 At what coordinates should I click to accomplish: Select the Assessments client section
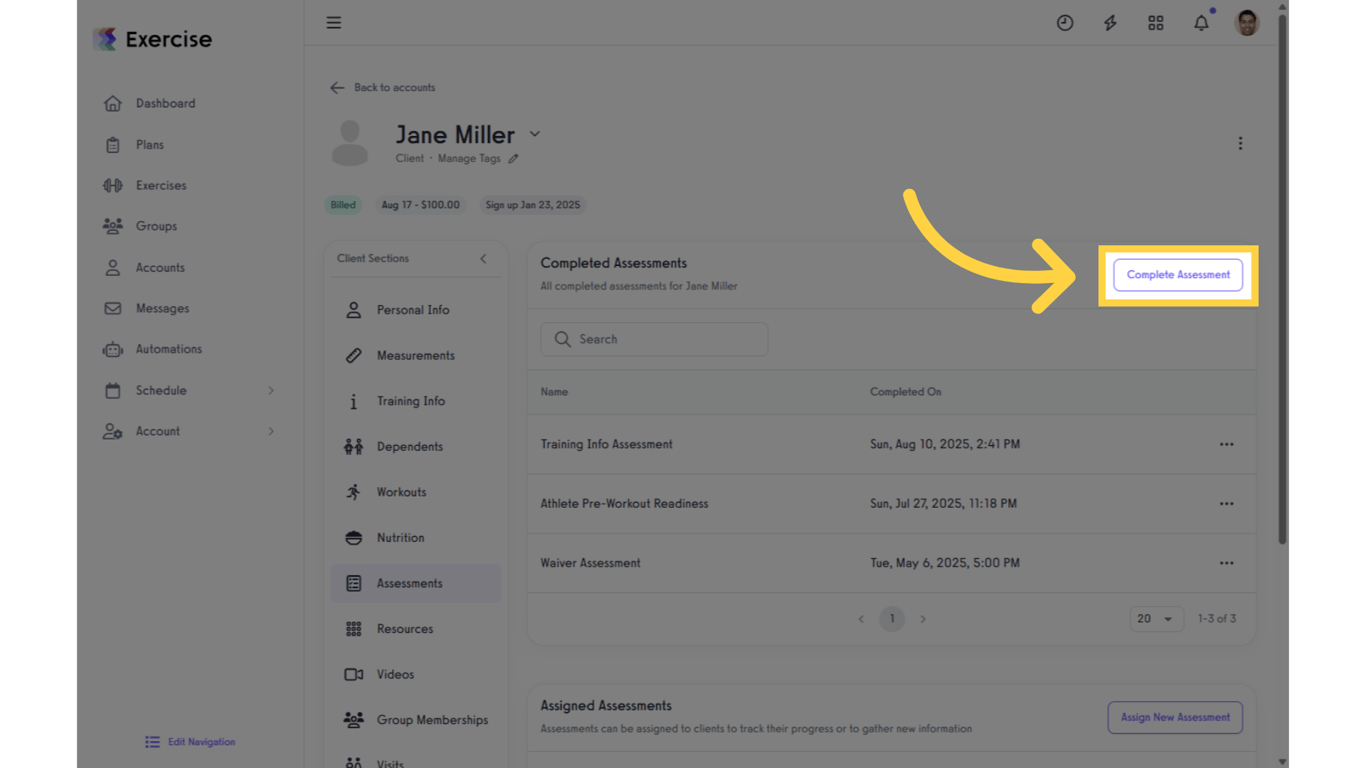click(416, 584)
